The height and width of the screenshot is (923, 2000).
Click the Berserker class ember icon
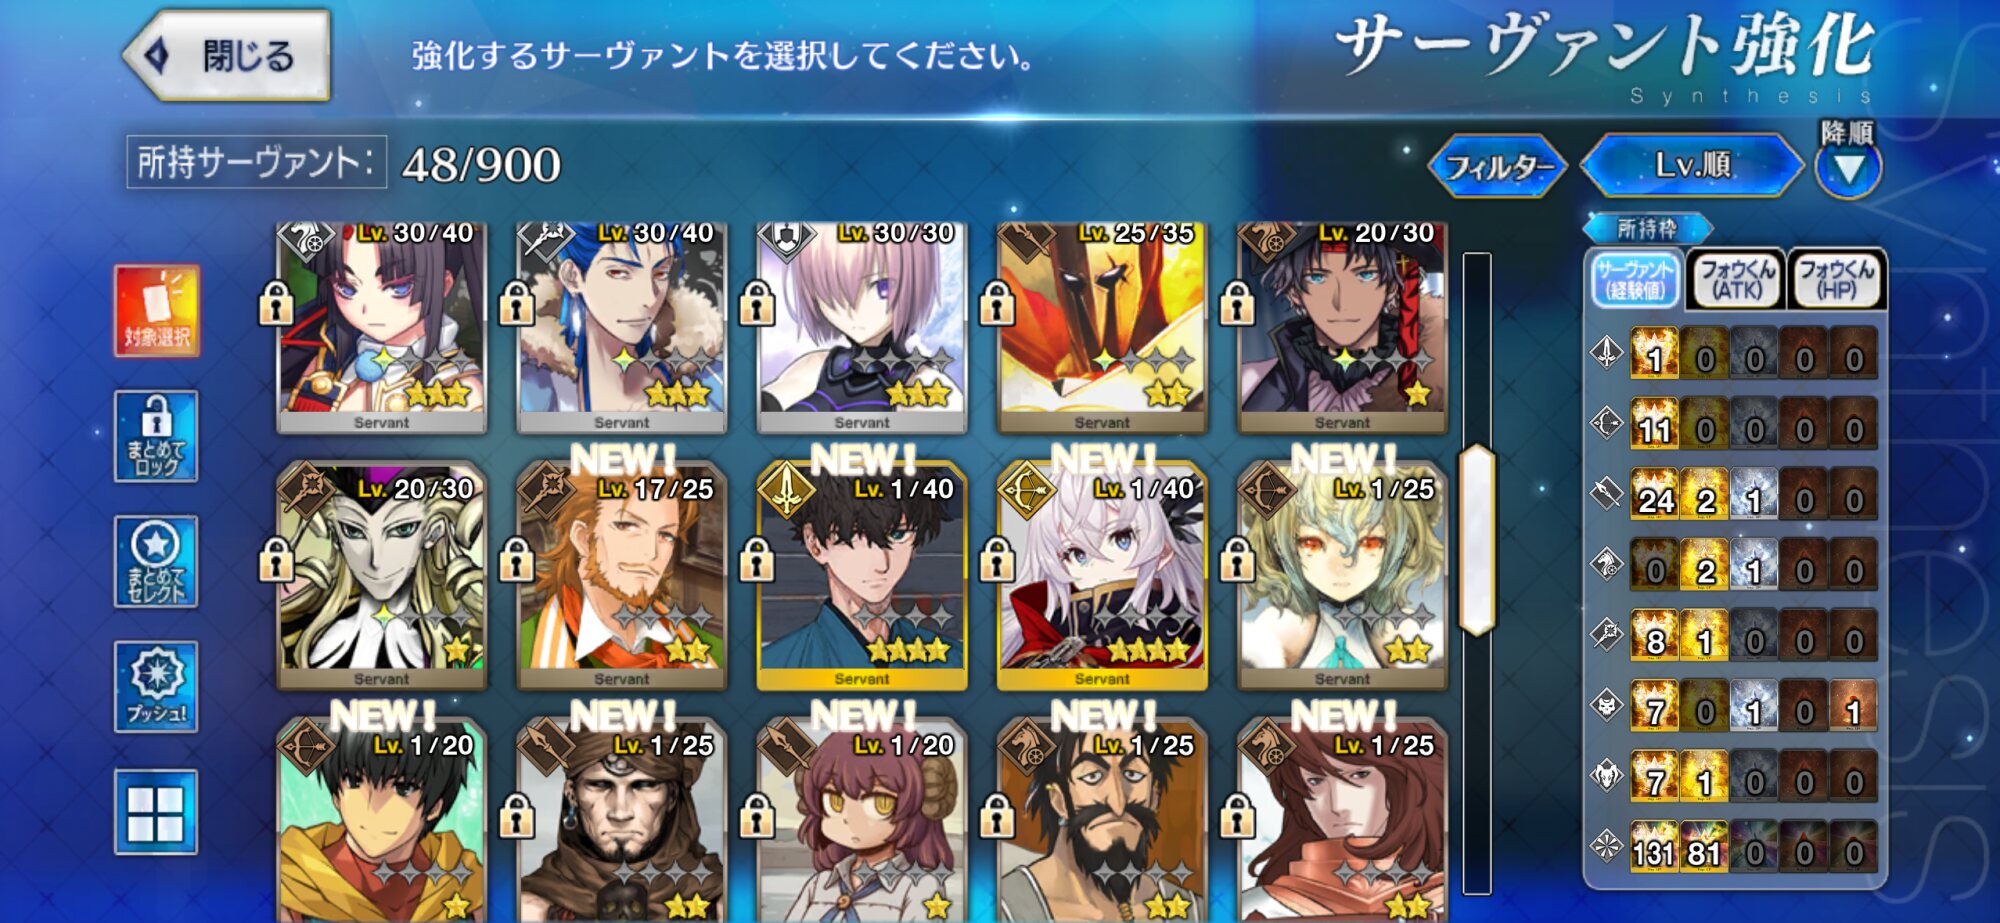(x=1607, y=775)
